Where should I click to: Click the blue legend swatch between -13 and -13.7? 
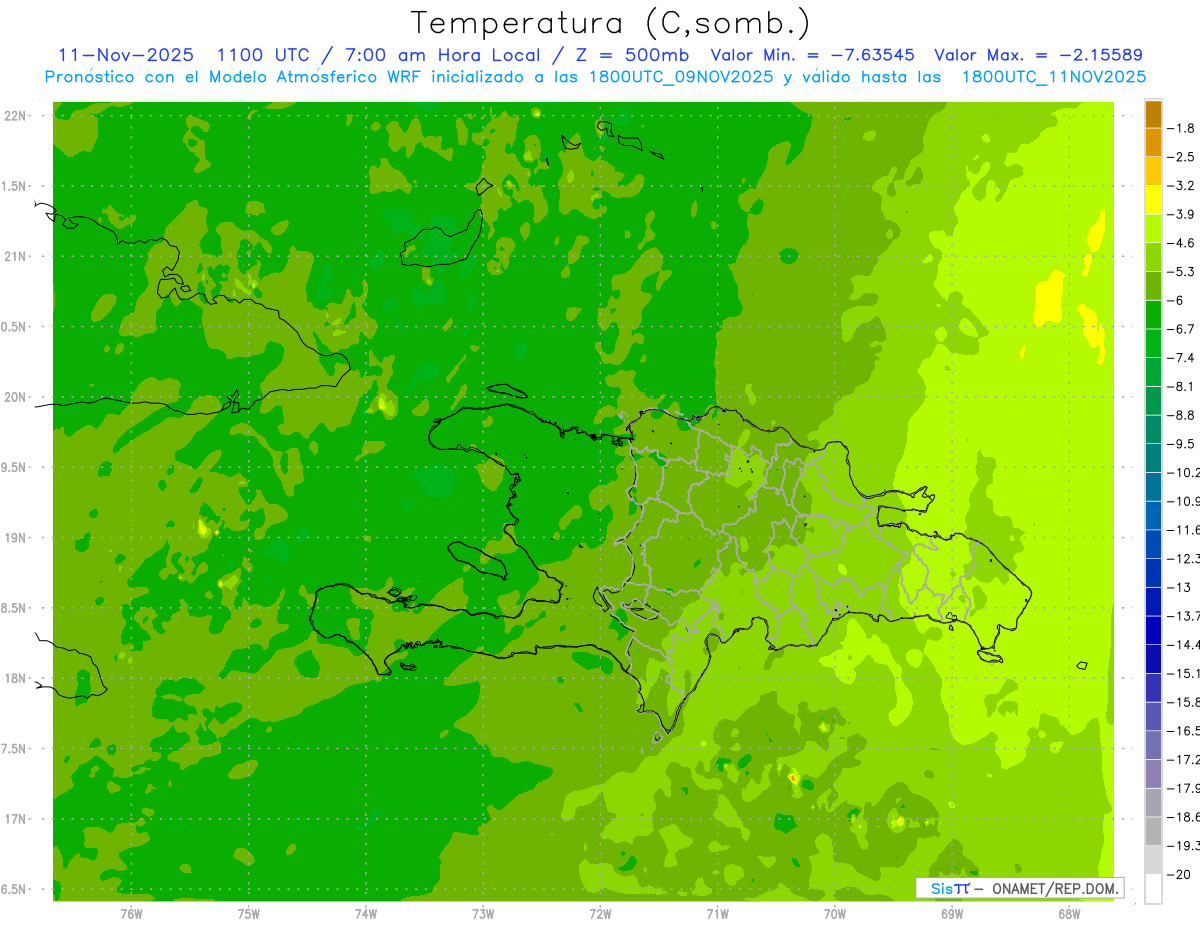pos(1153,600)
